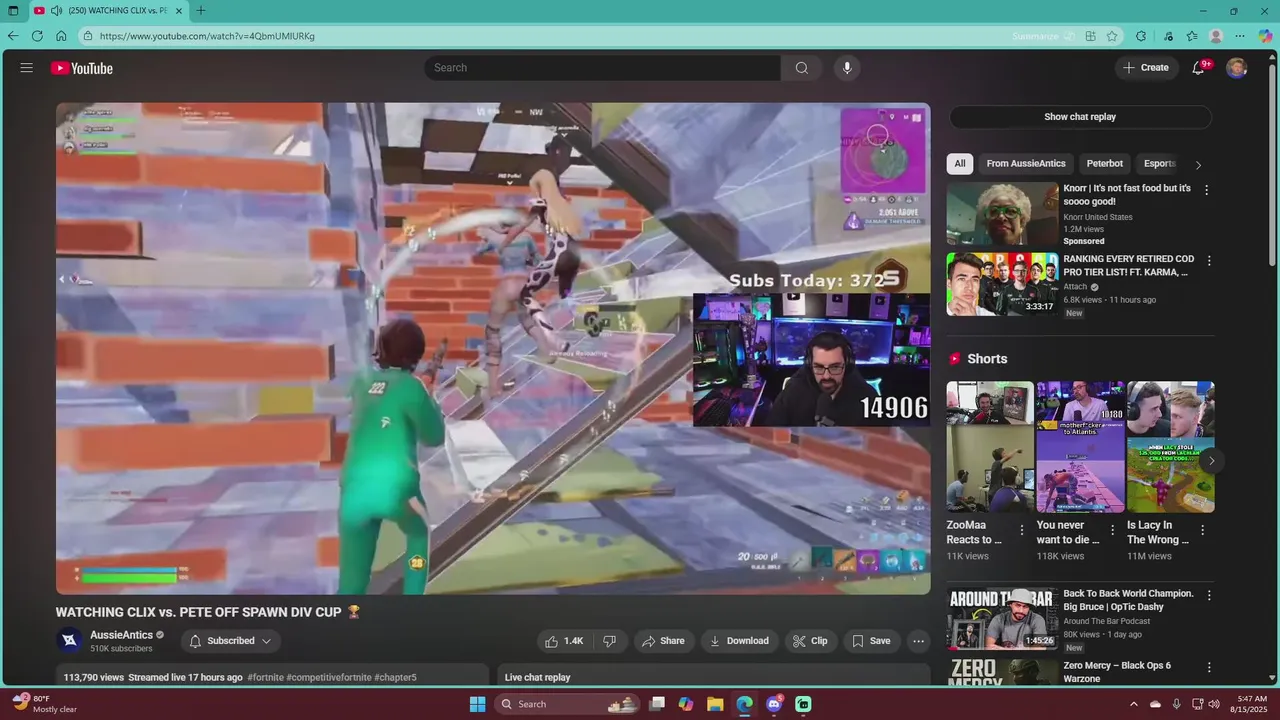1280x720 pixels.
Task: Go to the browser home page
Action: point(61,36)
